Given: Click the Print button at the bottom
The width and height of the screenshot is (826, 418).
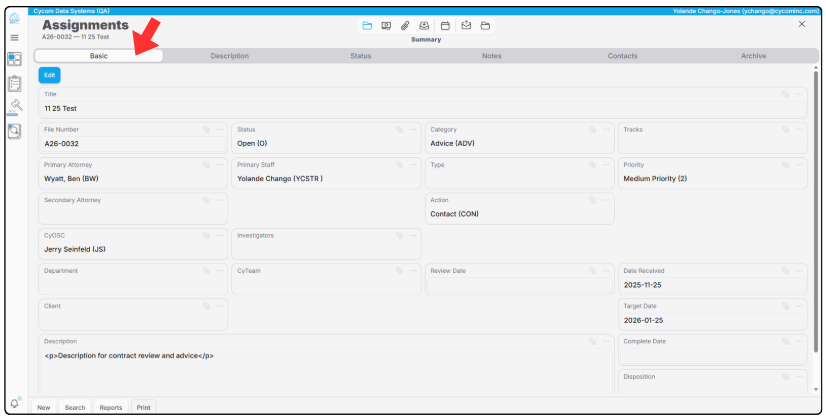Looking at the screenshot, I should pos(143,407).
